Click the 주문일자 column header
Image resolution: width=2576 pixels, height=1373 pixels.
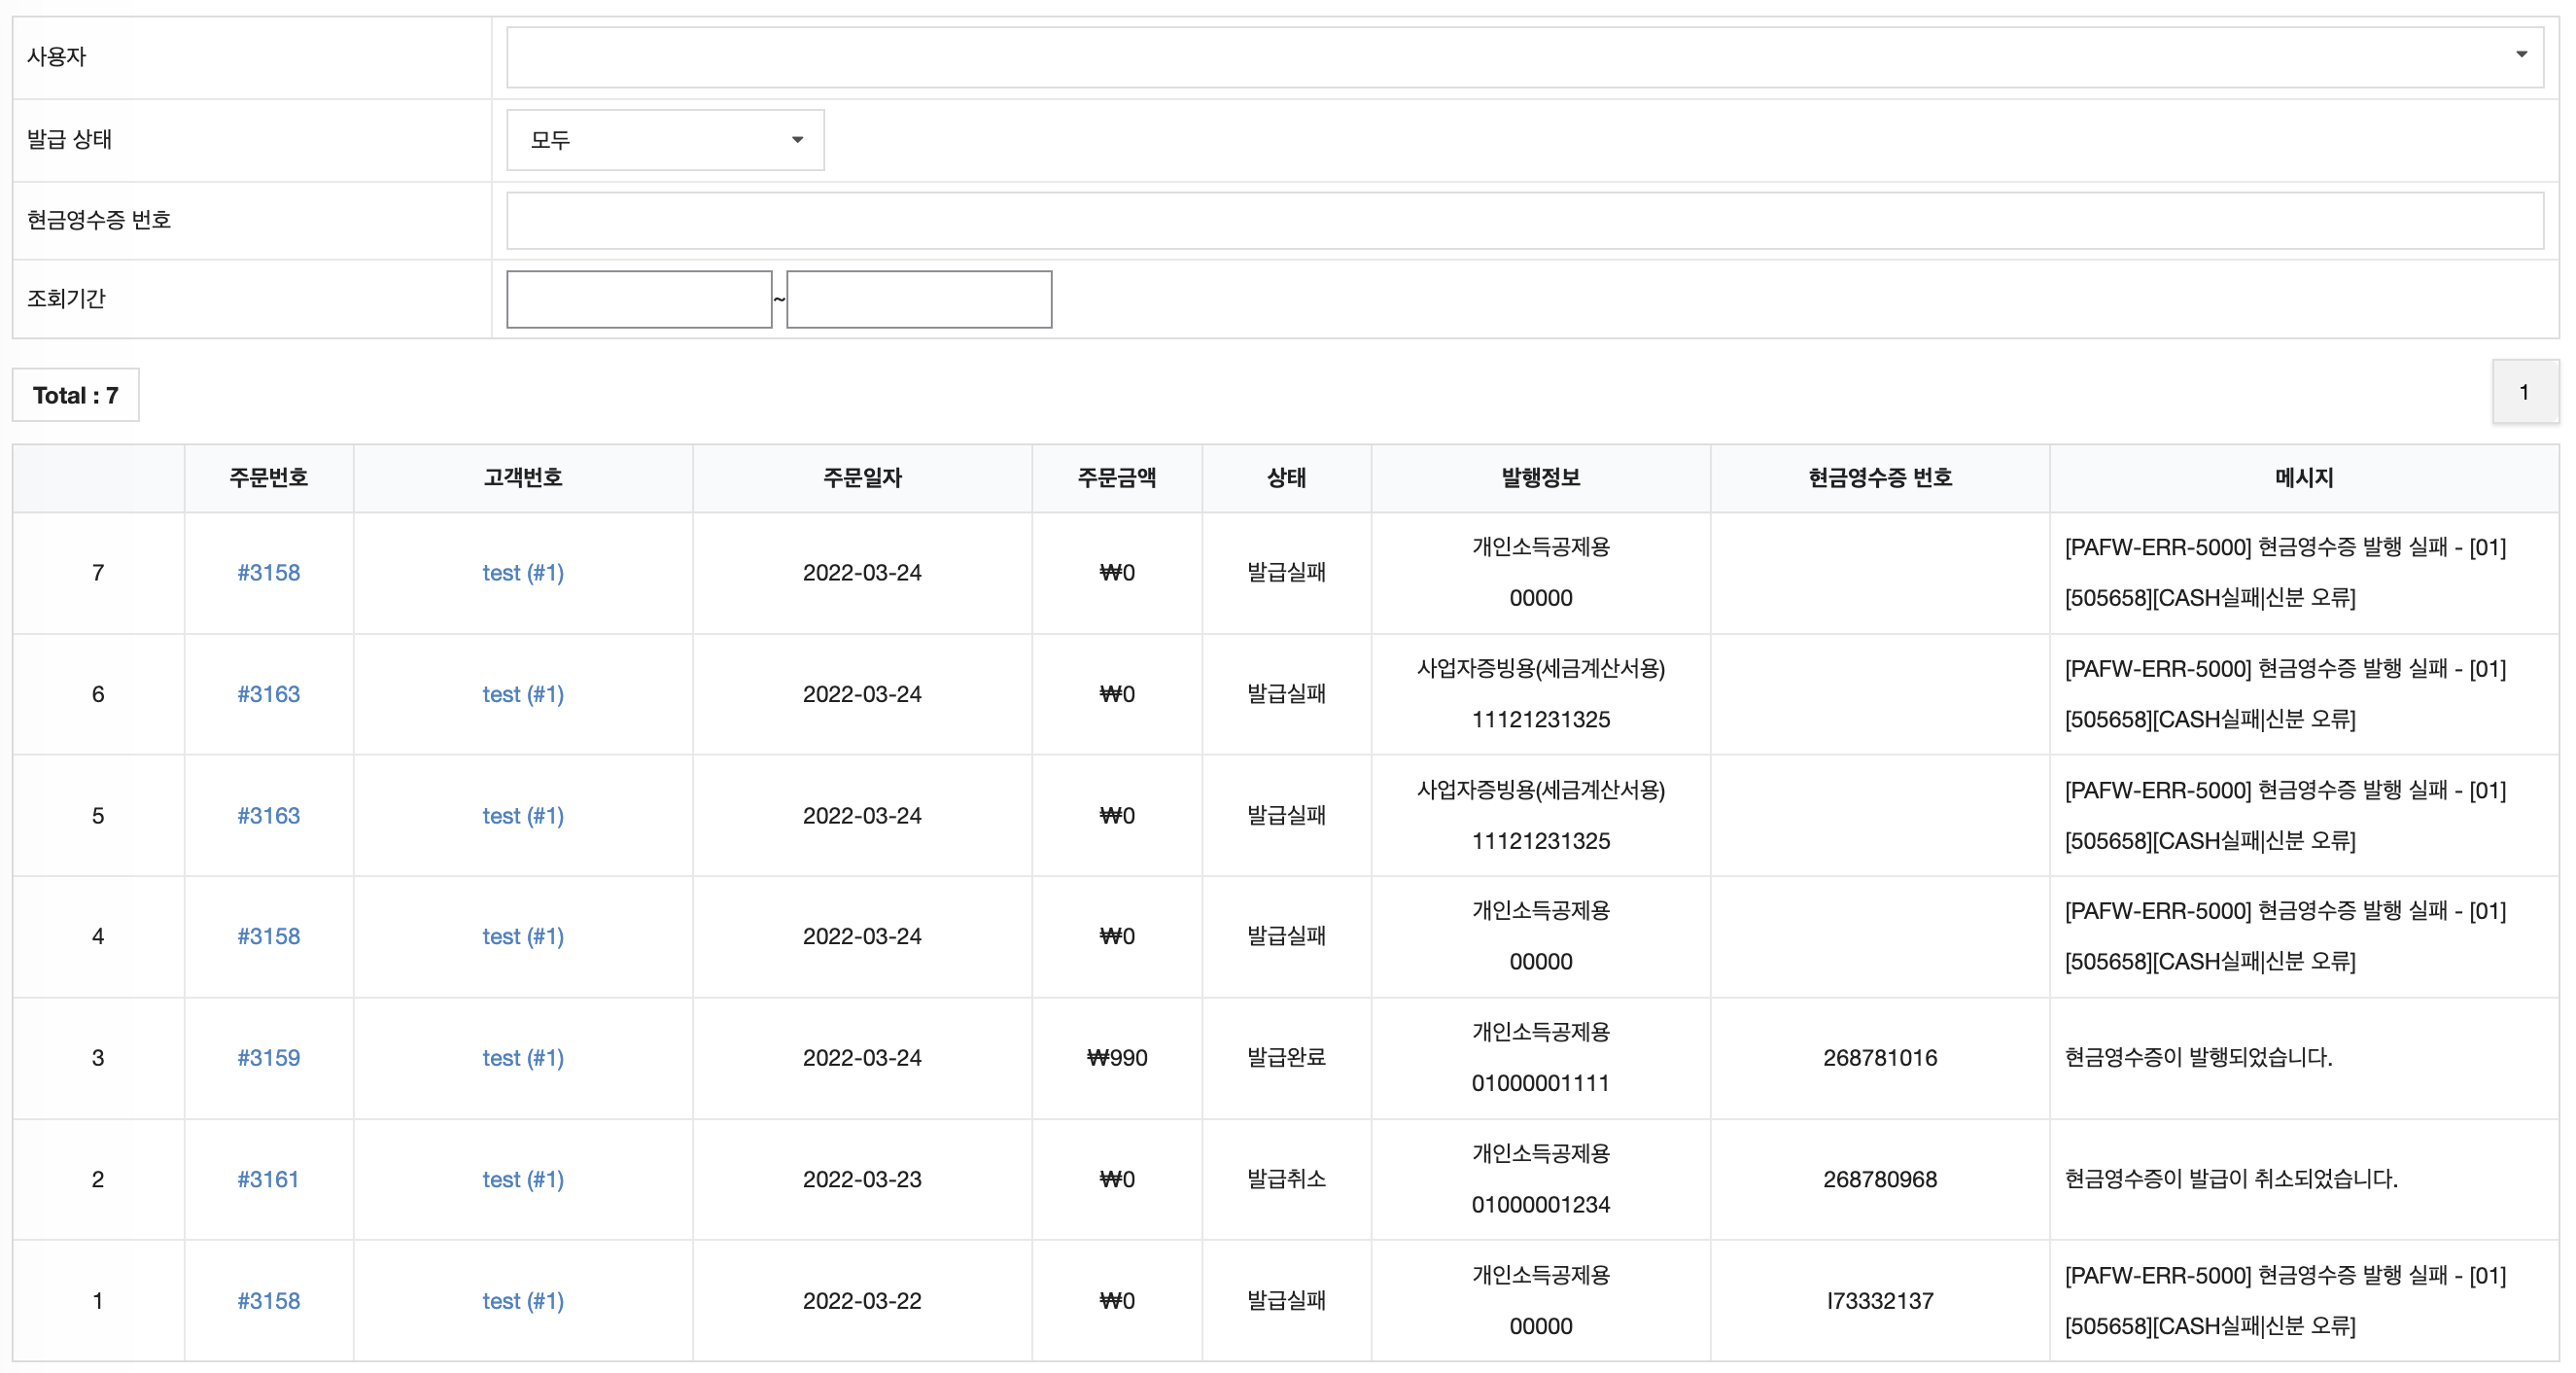(862, 478)
